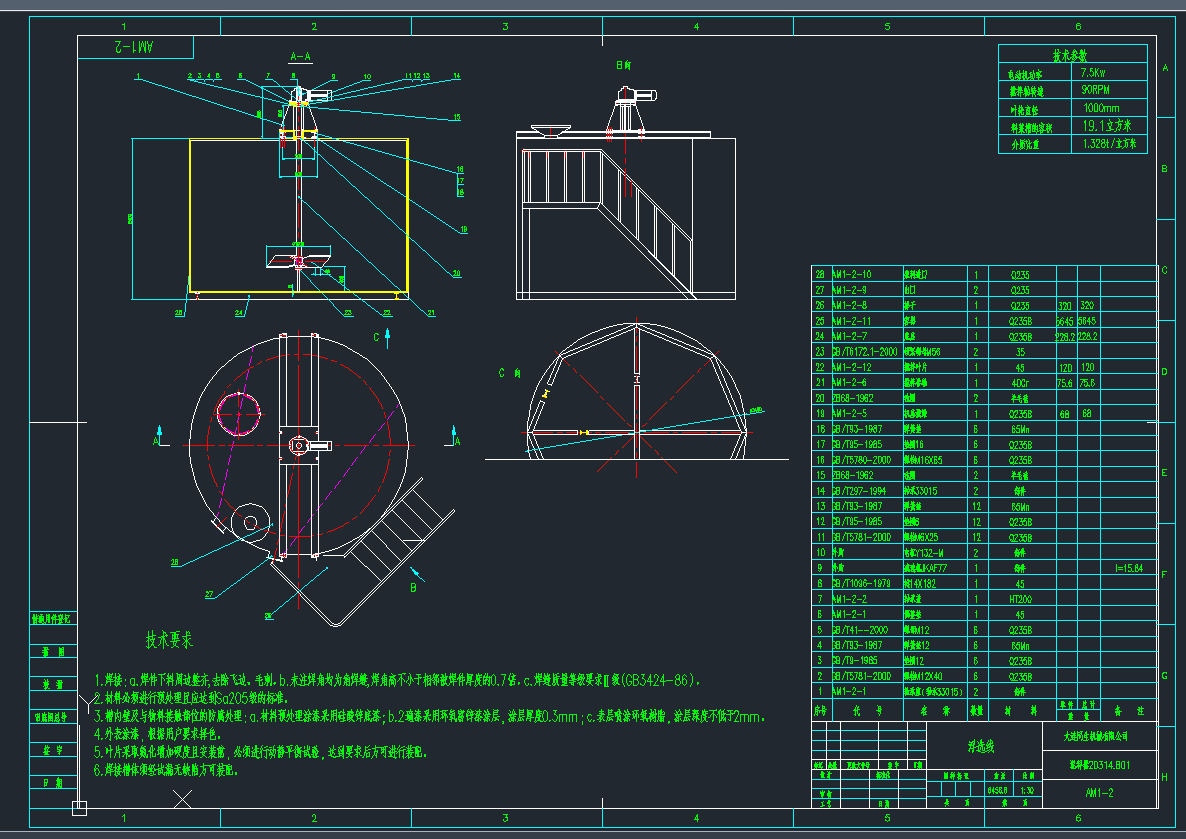Select the 浮选线 title block text

[x=981, y=747]
